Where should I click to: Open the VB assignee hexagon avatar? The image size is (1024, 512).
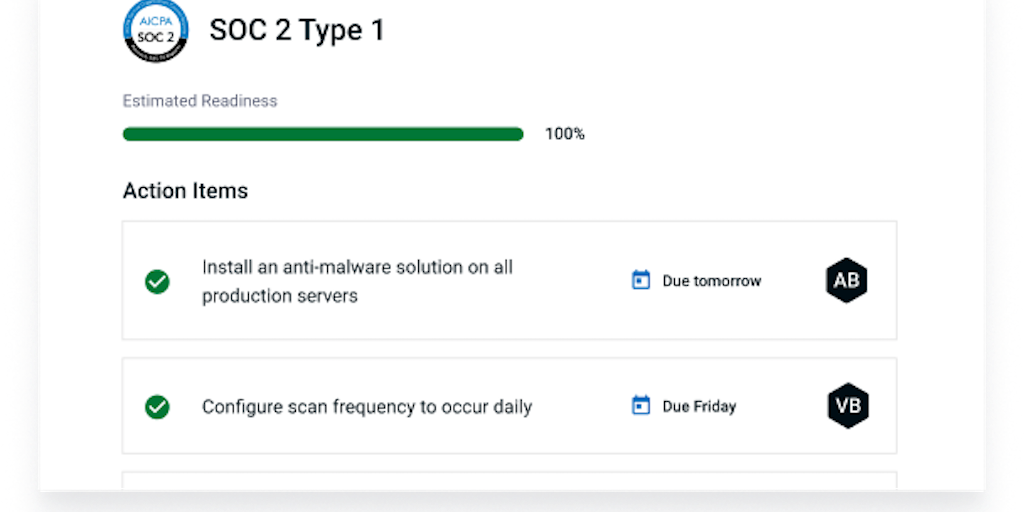point(848,406)
